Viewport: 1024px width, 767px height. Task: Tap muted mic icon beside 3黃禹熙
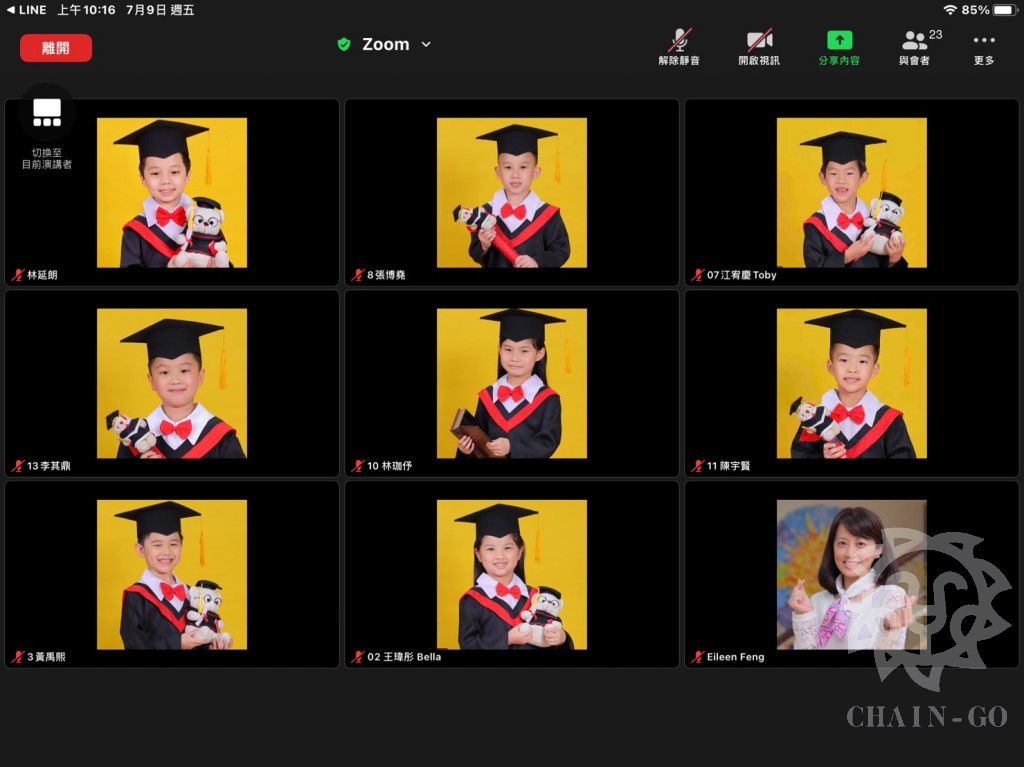click(x=18, y=657)
